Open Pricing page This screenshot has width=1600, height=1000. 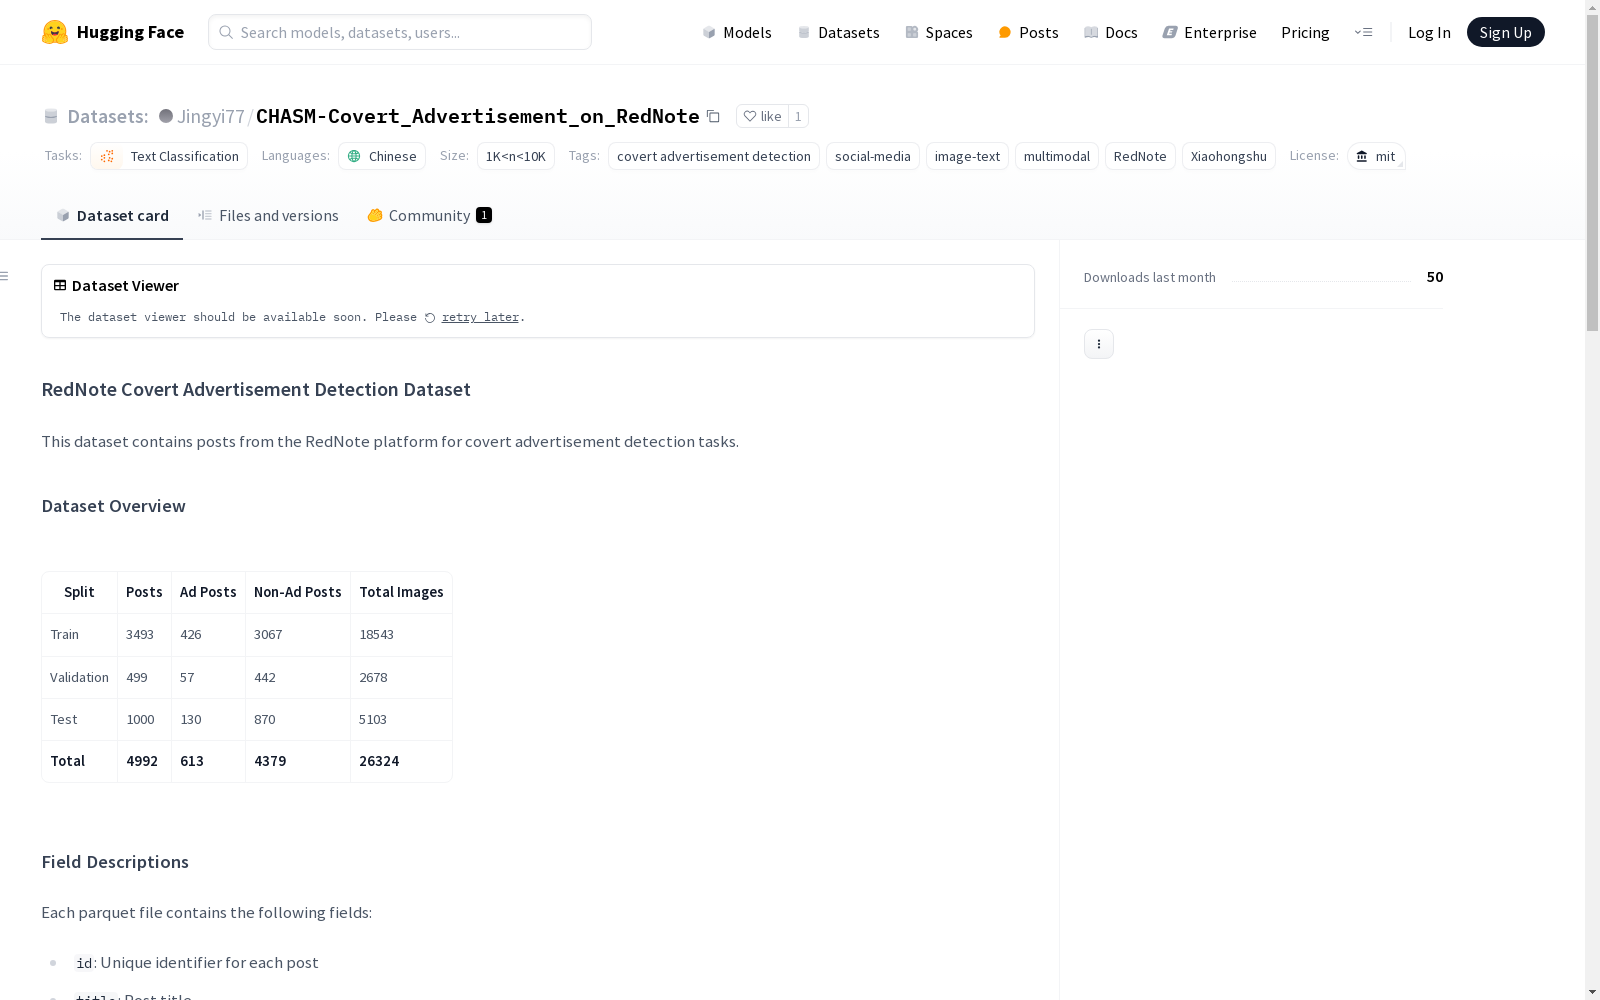[1305, 32]
